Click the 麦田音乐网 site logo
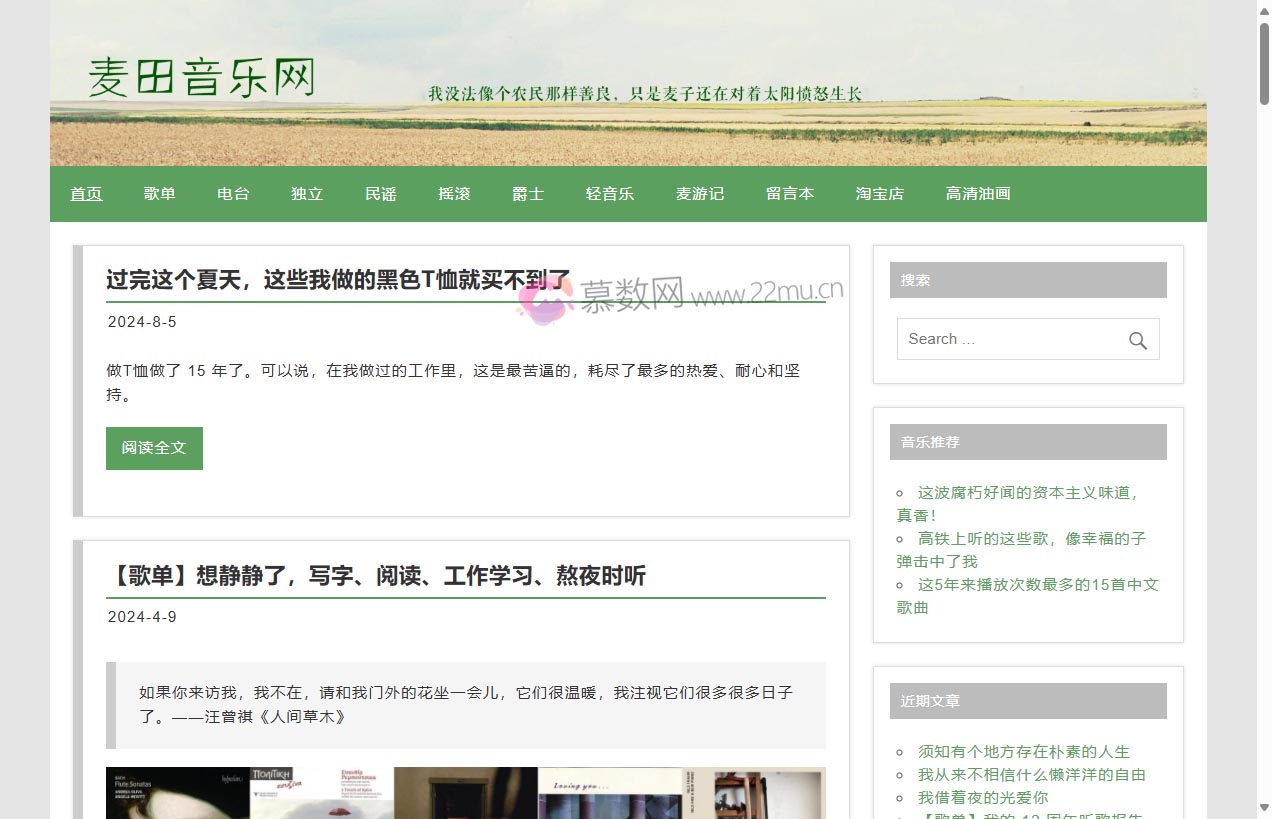This screenshot has width=1272, height=819. [x=202, y=78]
